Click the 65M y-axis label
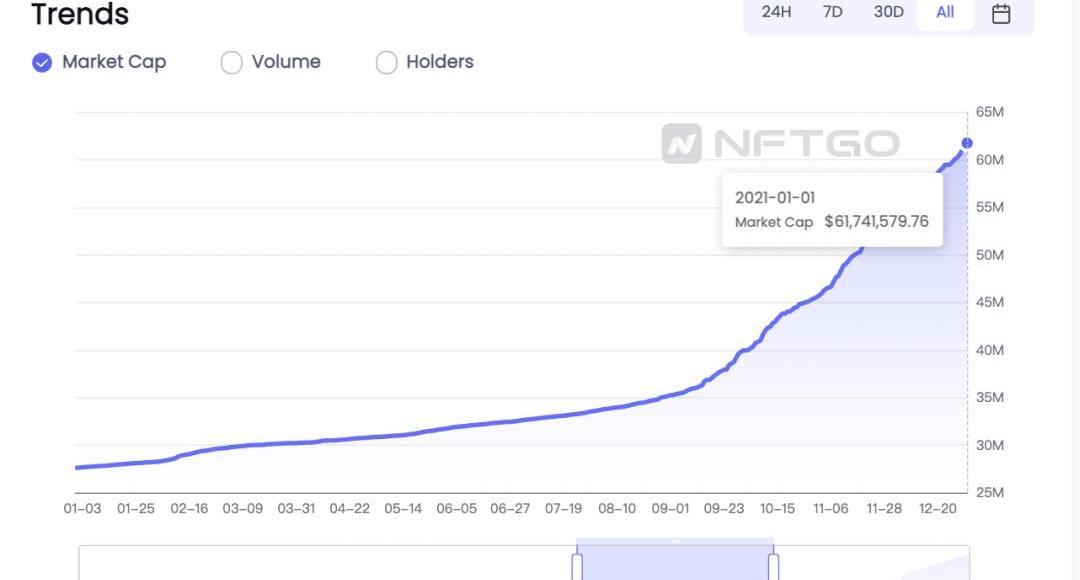This screenshot has width=1080, height=580. pos(990,112)
